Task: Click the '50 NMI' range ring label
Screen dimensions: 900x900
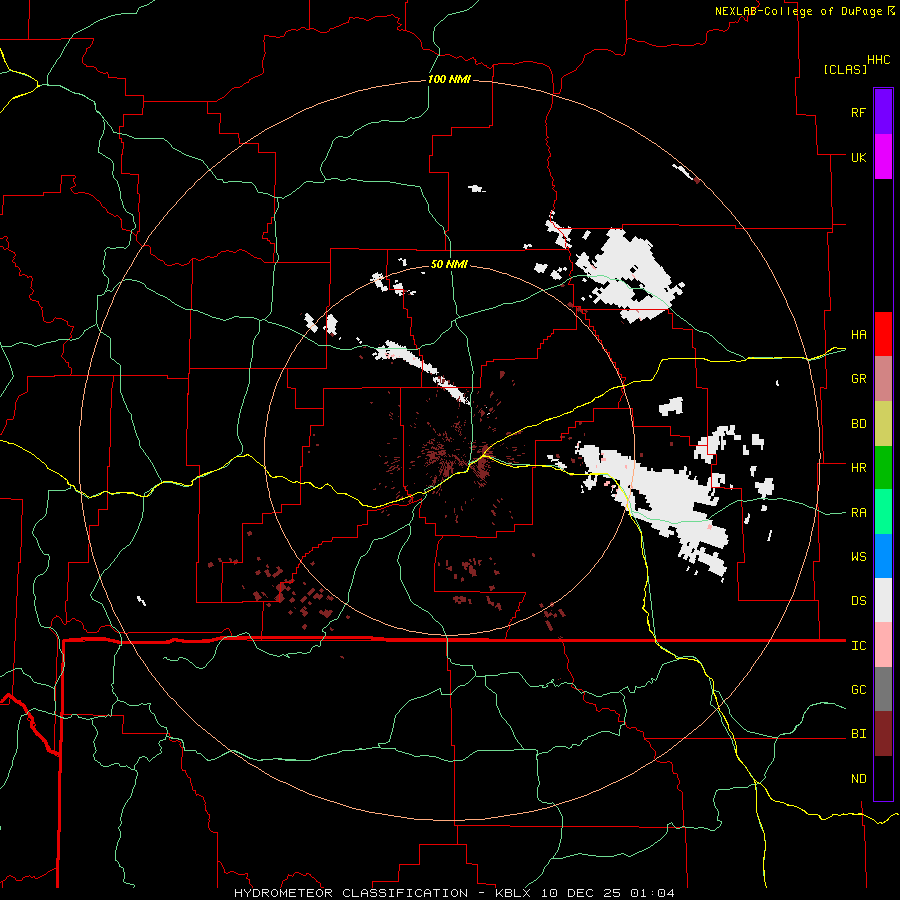Action: point(449,264)
